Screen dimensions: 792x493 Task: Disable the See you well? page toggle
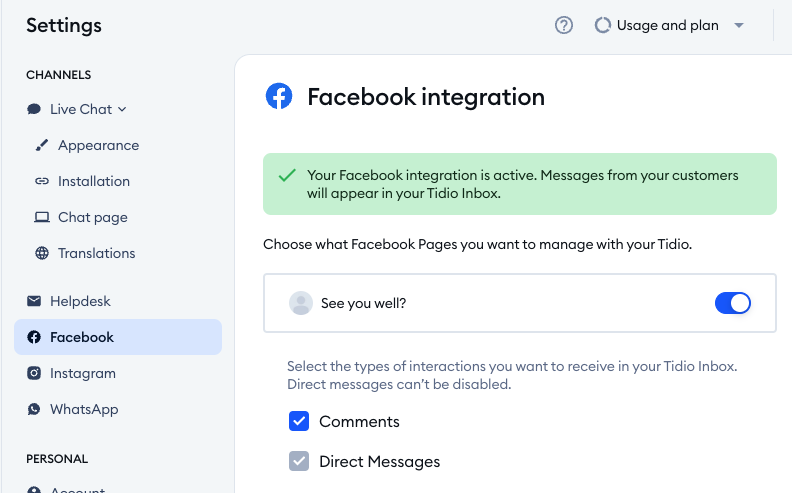point(732,303)
